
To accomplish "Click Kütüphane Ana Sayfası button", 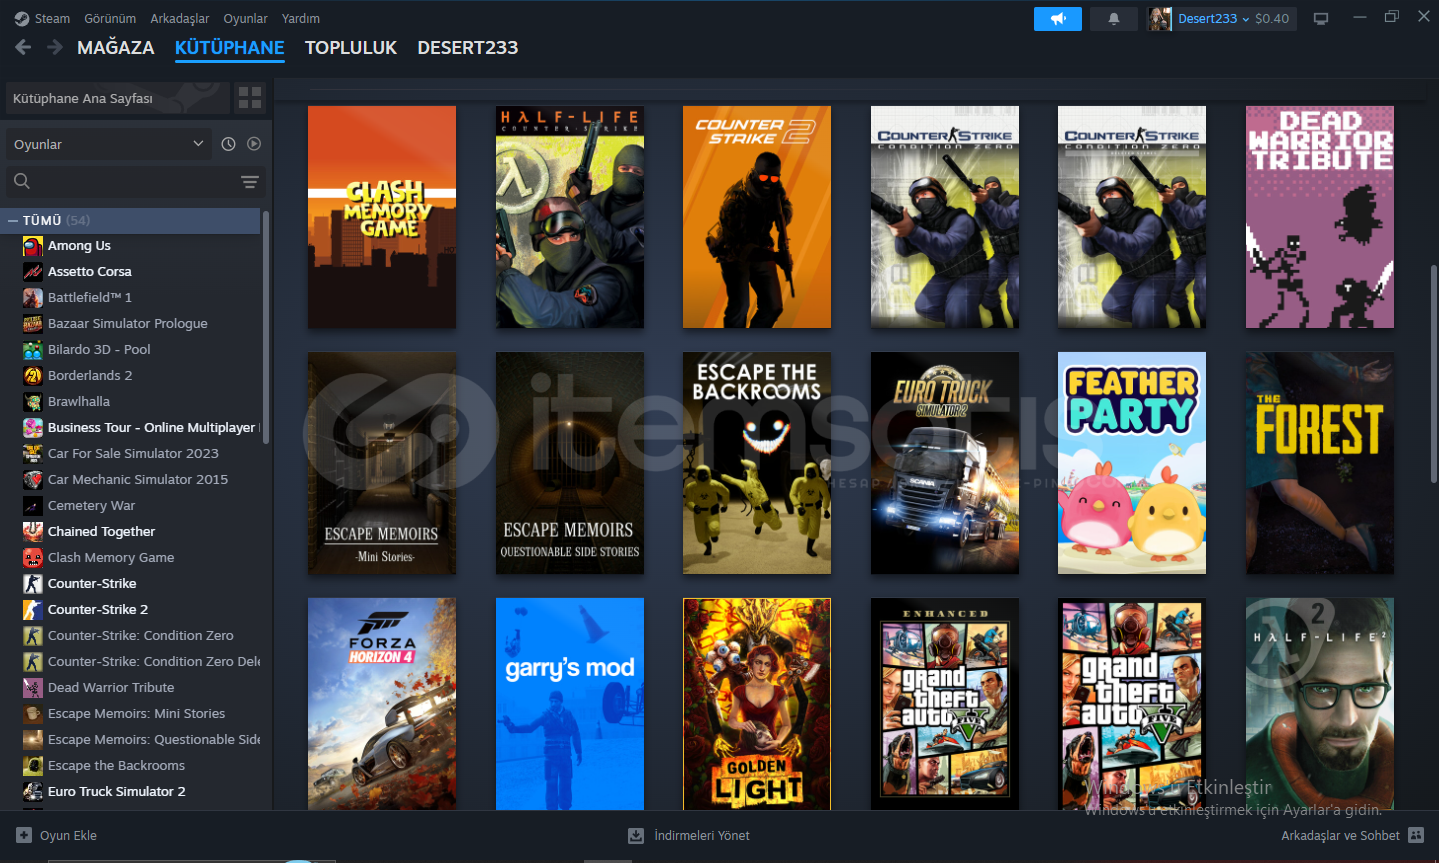I will click(x=118, y=98).
